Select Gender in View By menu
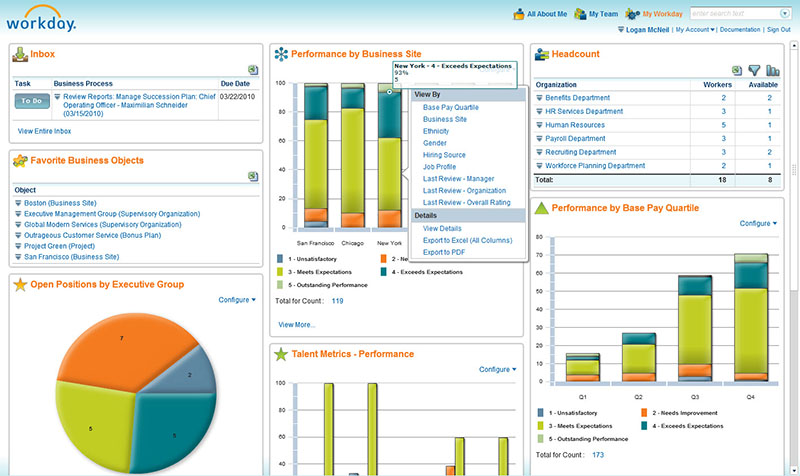800x476 pixels. pyautogui.click(x=436, y=143)
